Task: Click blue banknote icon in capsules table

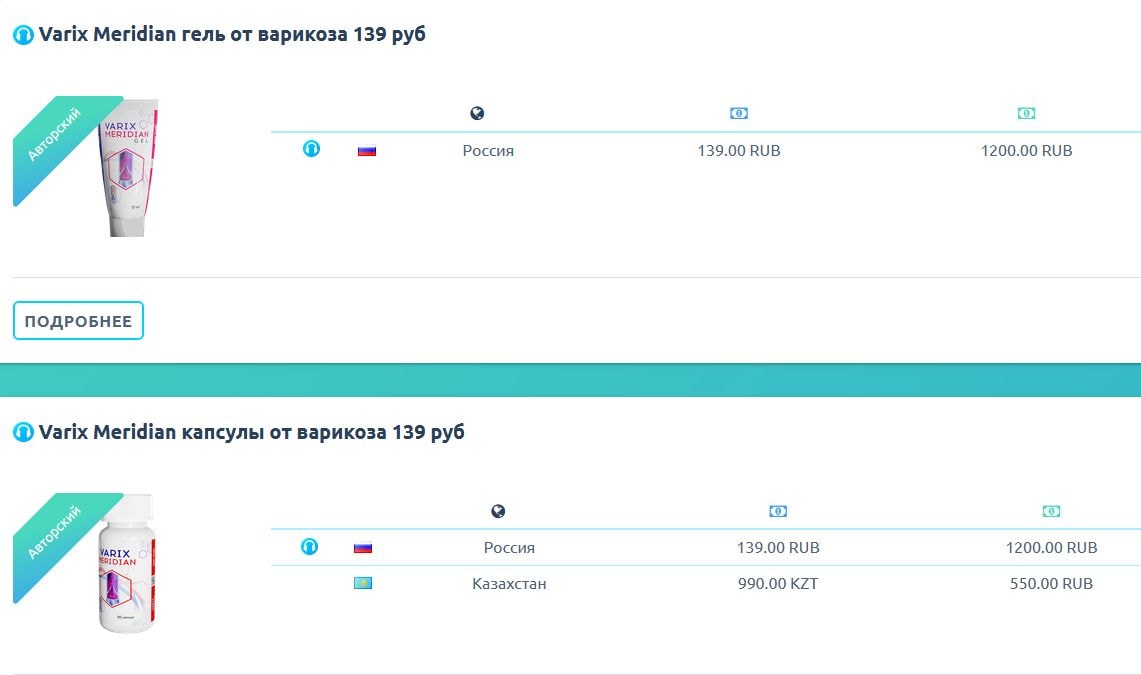Action: [778, 511]
